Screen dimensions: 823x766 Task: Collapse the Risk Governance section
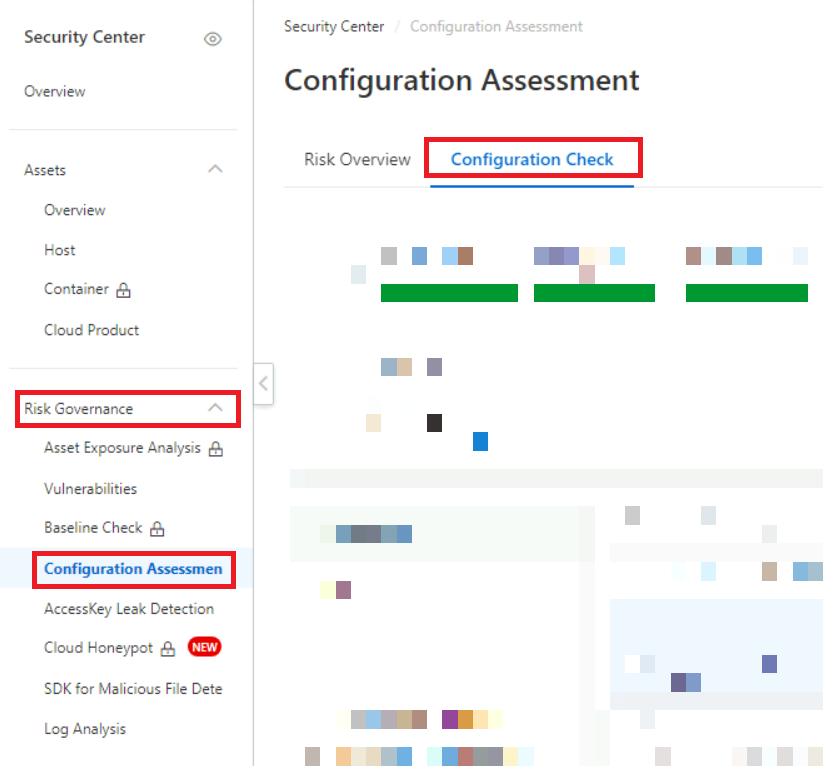215,408
